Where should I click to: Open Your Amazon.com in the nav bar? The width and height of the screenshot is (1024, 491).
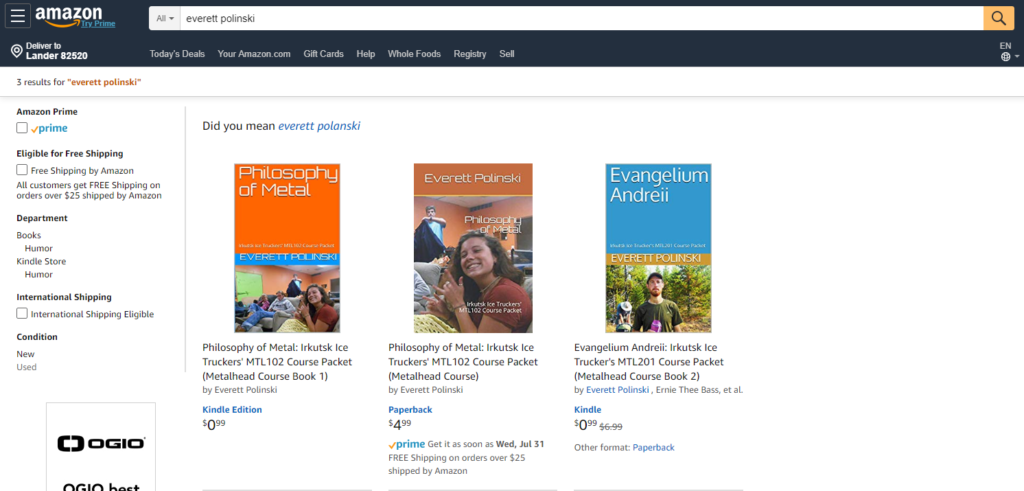coord(254,54)
